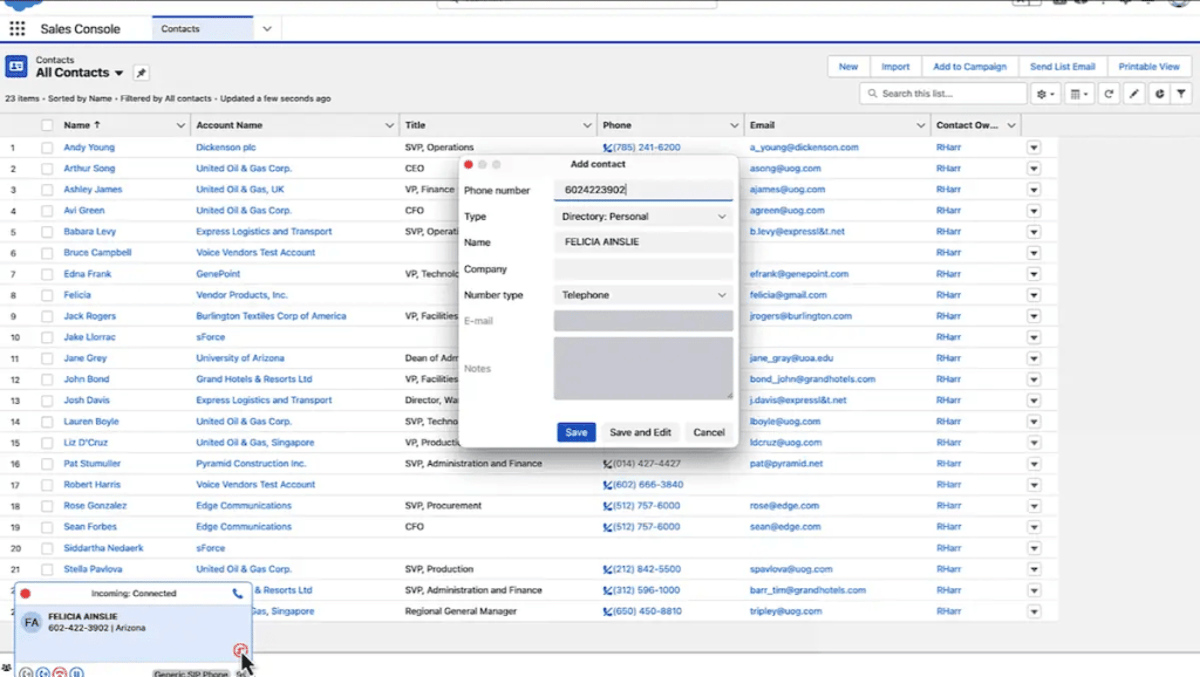Check the Pat Stumuller row checkbox
This screenshot has height=677, width=1200.
pyautogui.click(x=47, y=464)
